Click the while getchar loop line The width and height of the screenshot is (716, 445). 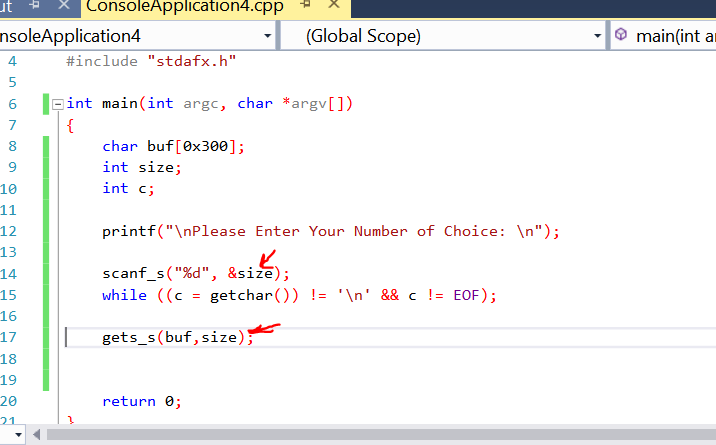coord(299,295)
